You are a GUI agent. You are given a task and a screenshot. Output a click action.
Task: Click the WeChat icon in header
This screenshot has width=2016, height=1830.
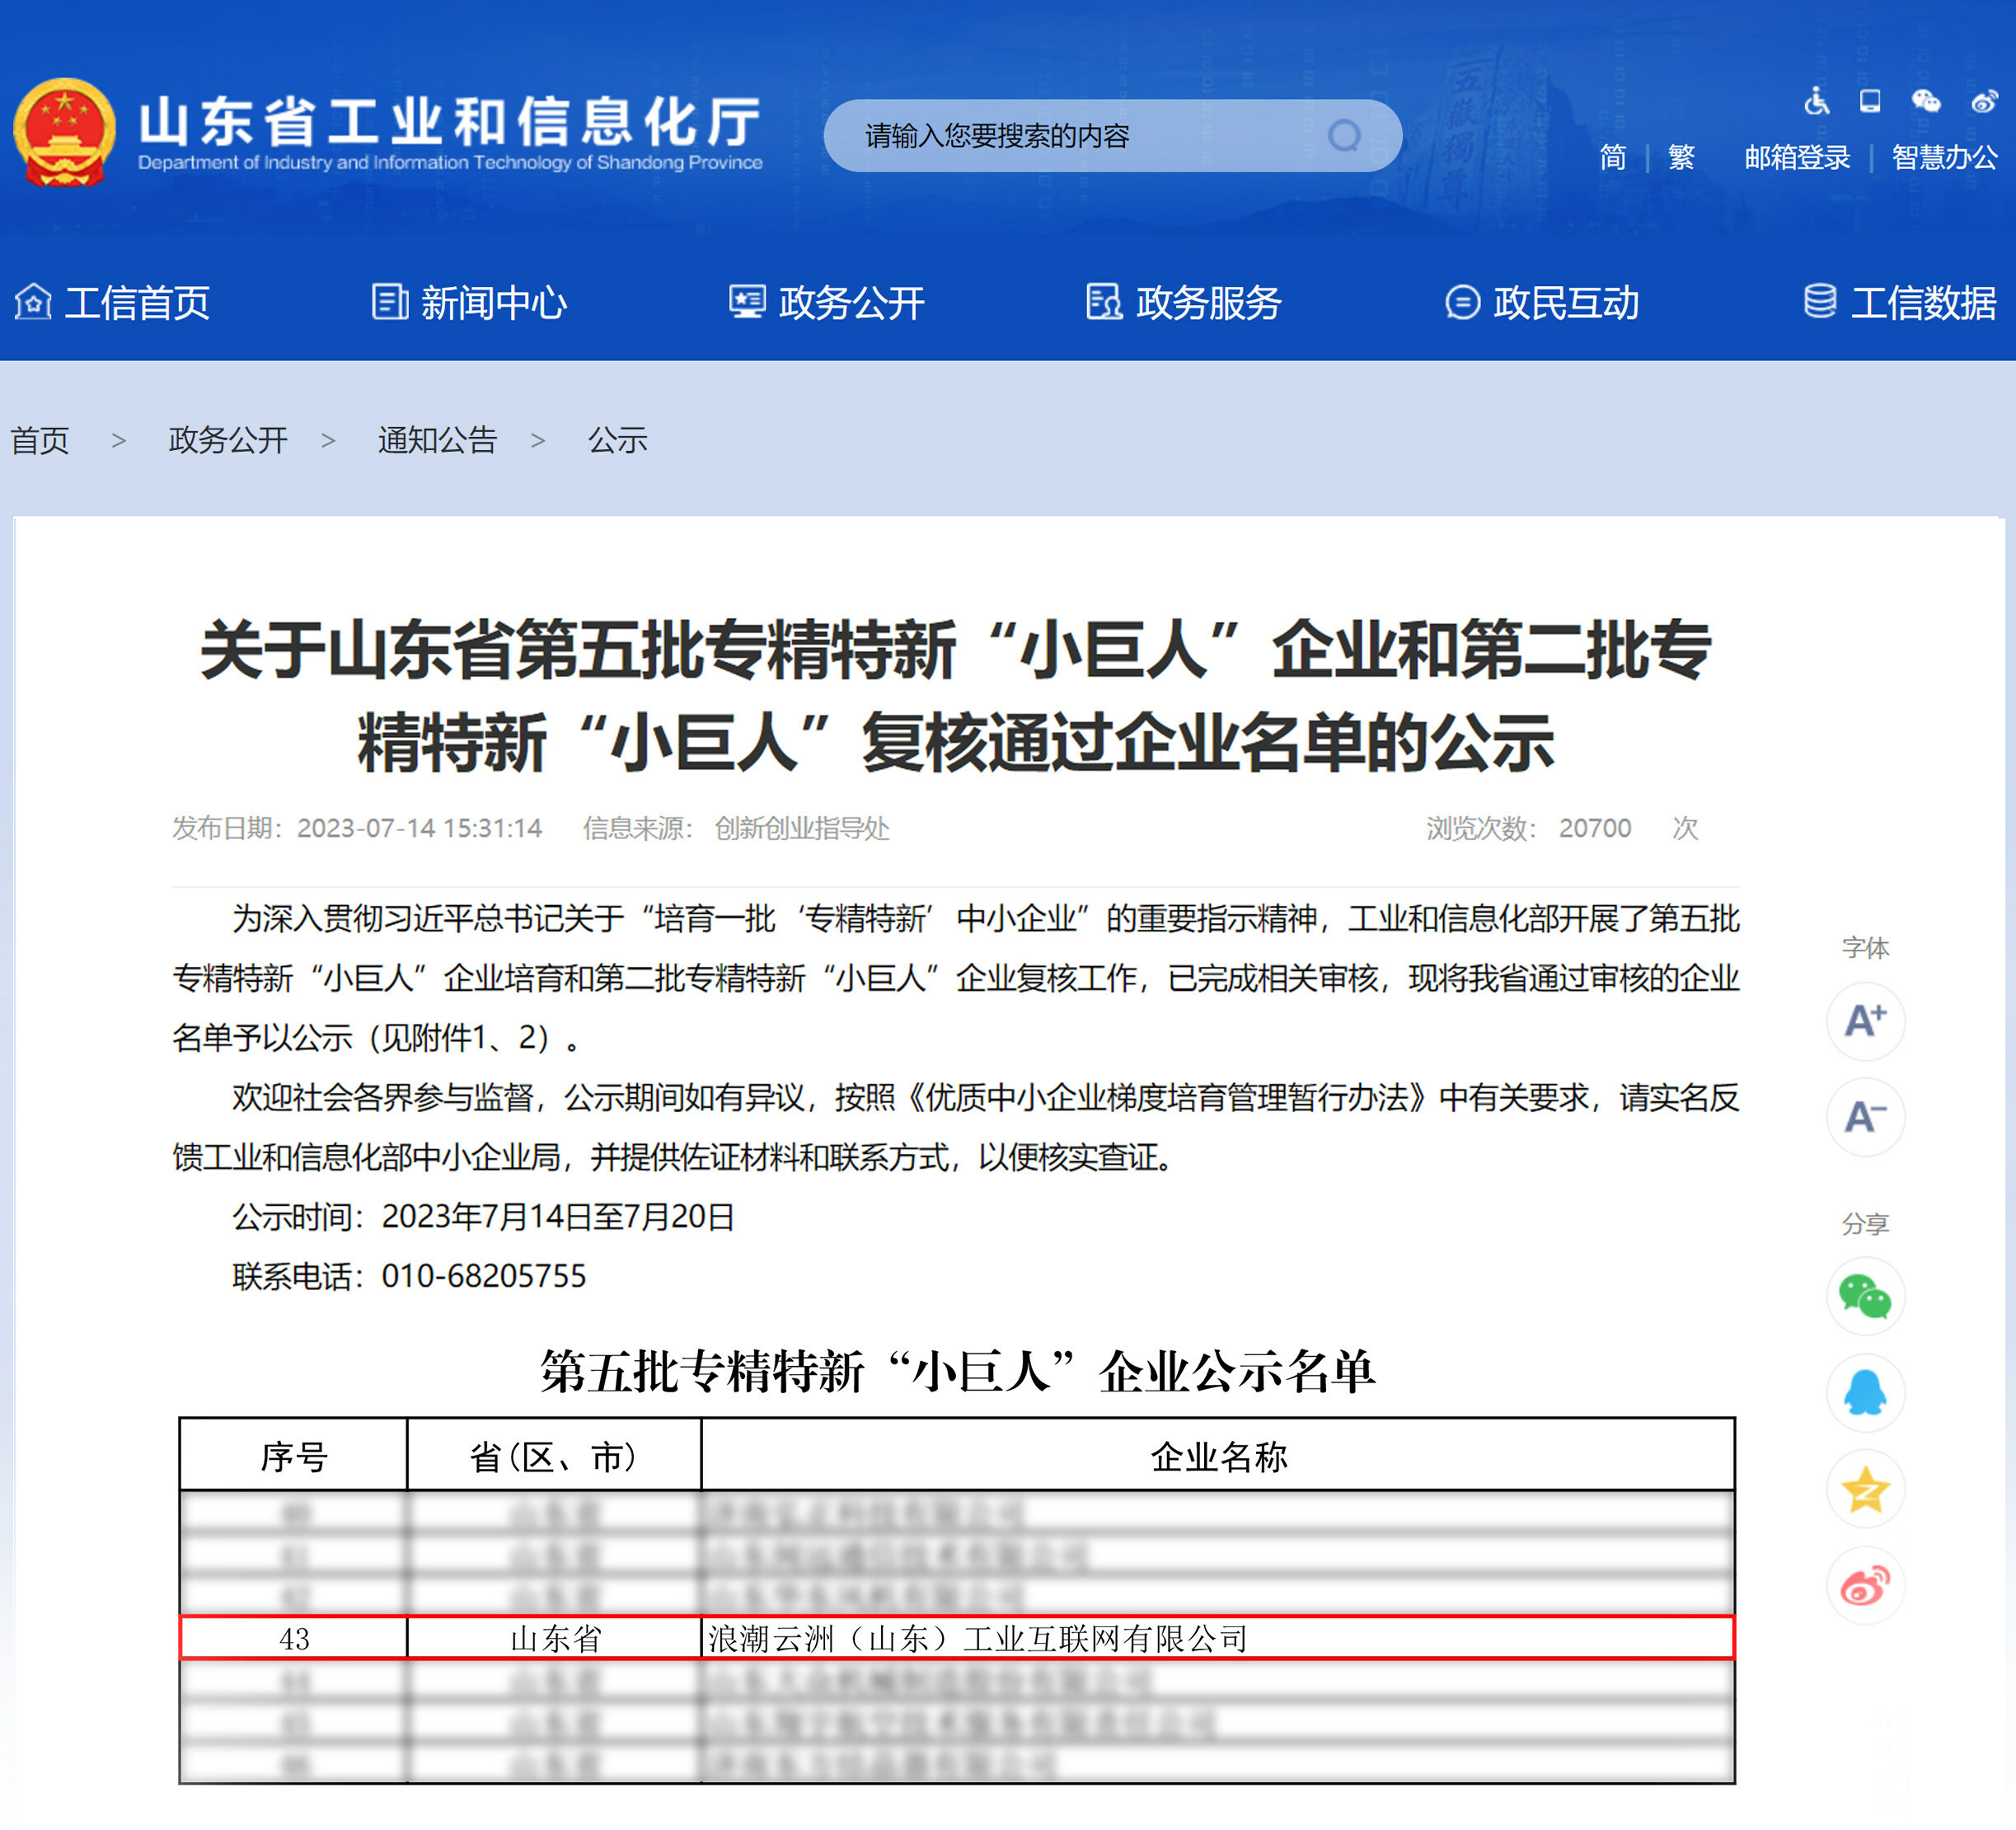(1925, 101)
